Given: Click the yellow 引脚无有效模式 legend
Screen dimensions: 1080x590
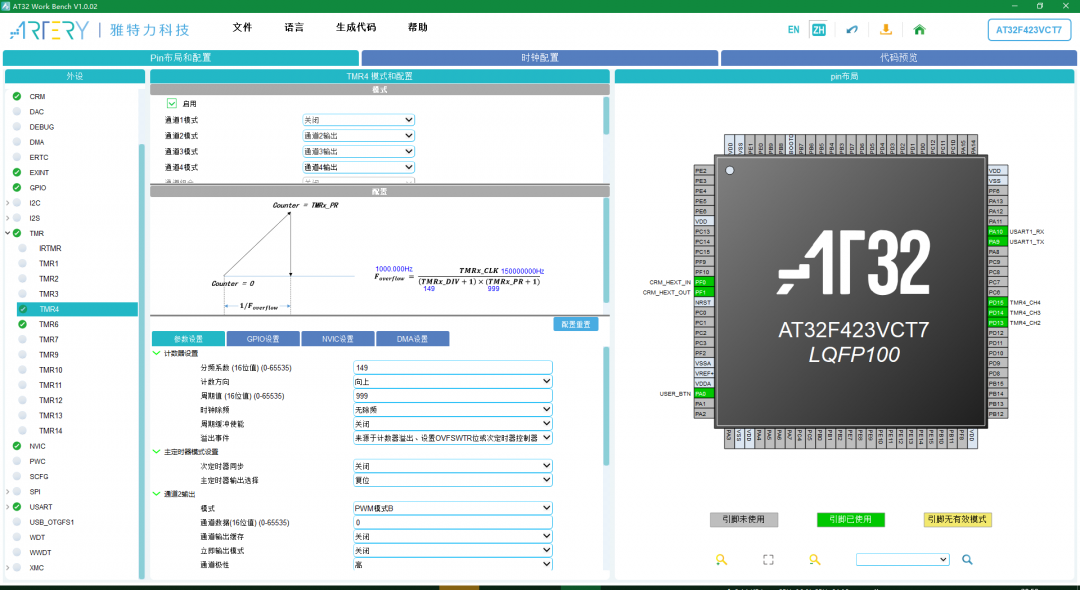Looking at the screenshot, I should pyautogui.click(x=957, y=520).
